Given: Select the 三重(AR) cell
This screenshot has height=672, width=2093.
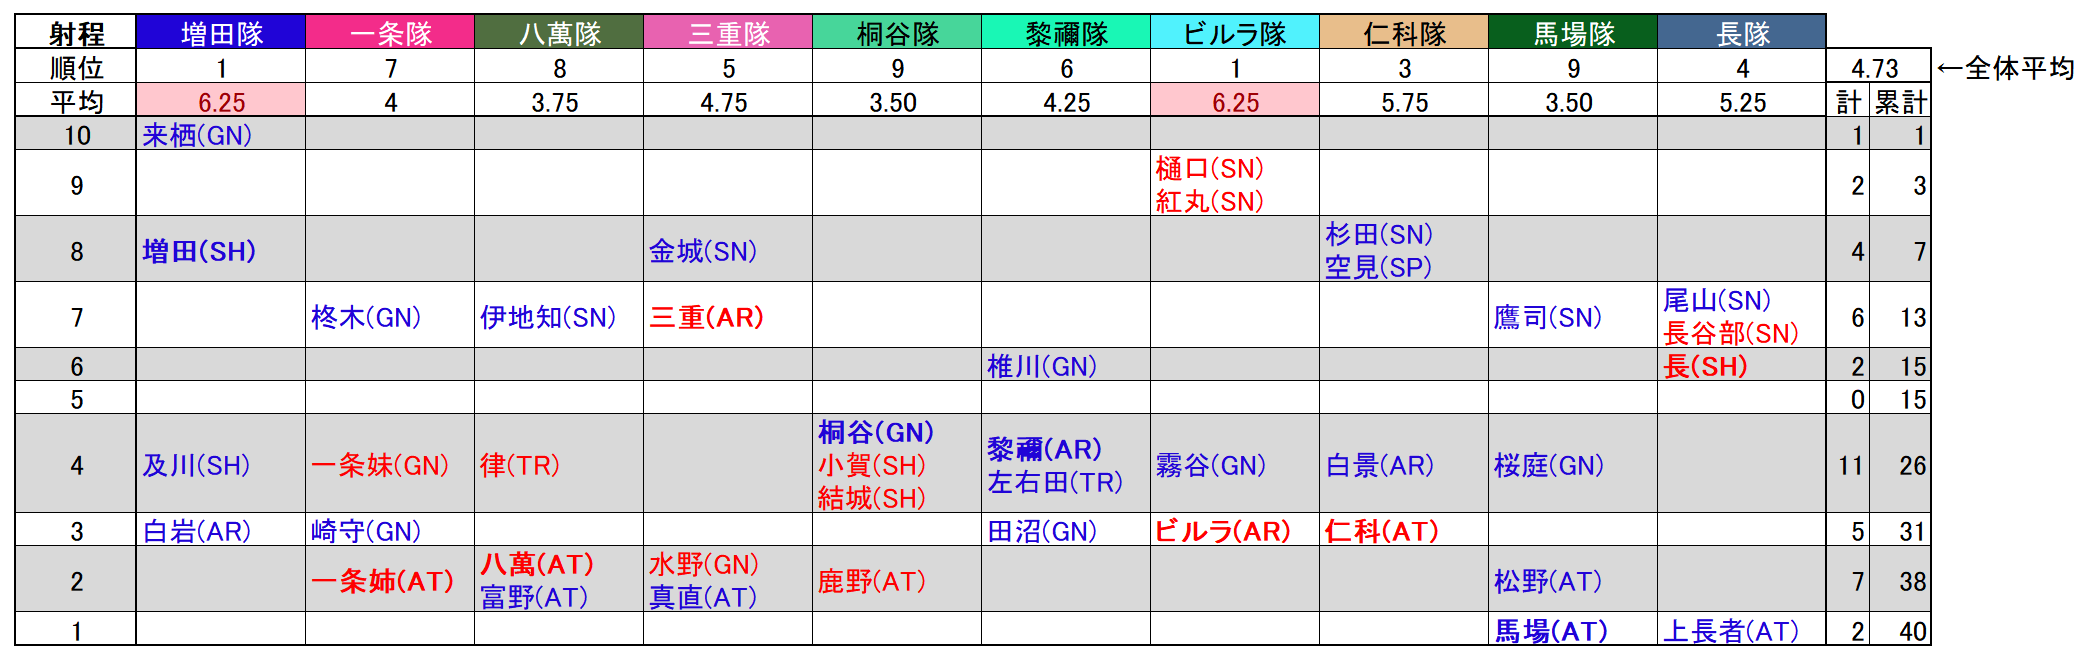Looking at the screenshot, I should click(x=728, y=316).
